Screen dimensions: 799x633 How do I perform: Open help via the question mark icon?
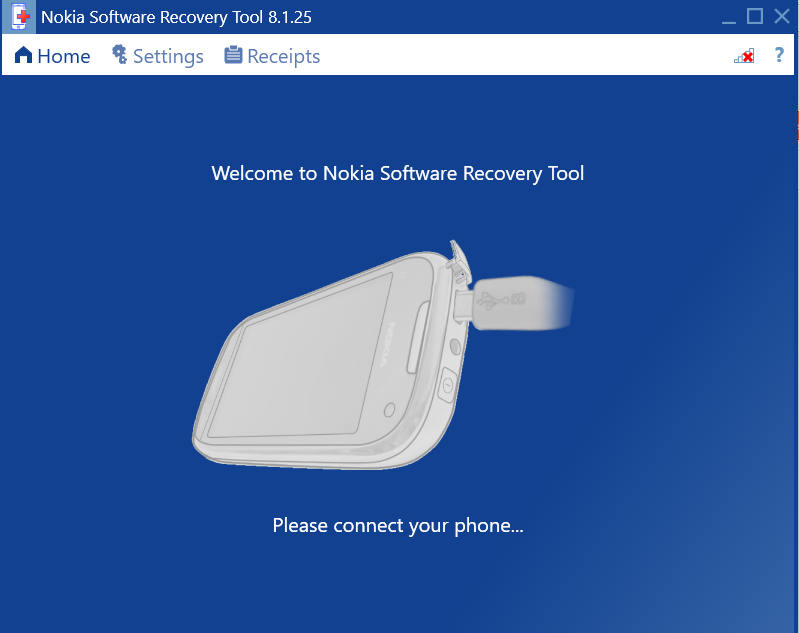tap(779, 55)
